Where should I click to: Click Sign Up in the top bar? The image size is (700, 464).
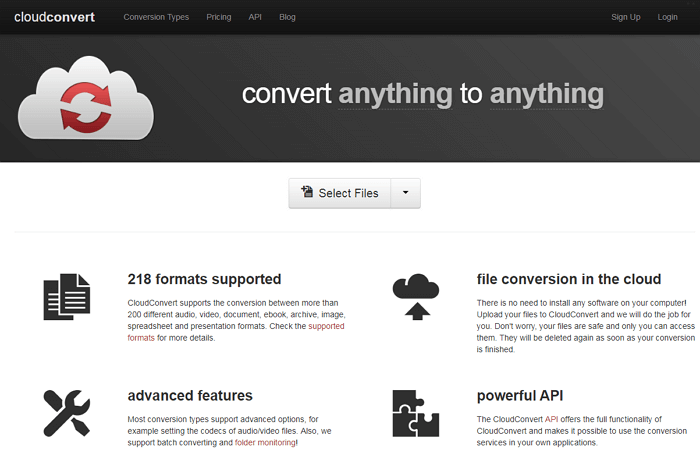point(625,17)
